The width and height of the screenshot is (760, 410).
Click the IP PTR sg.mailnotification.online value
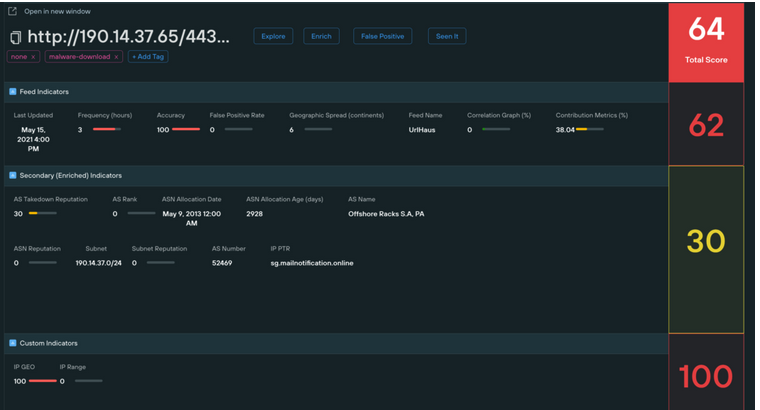311,263
